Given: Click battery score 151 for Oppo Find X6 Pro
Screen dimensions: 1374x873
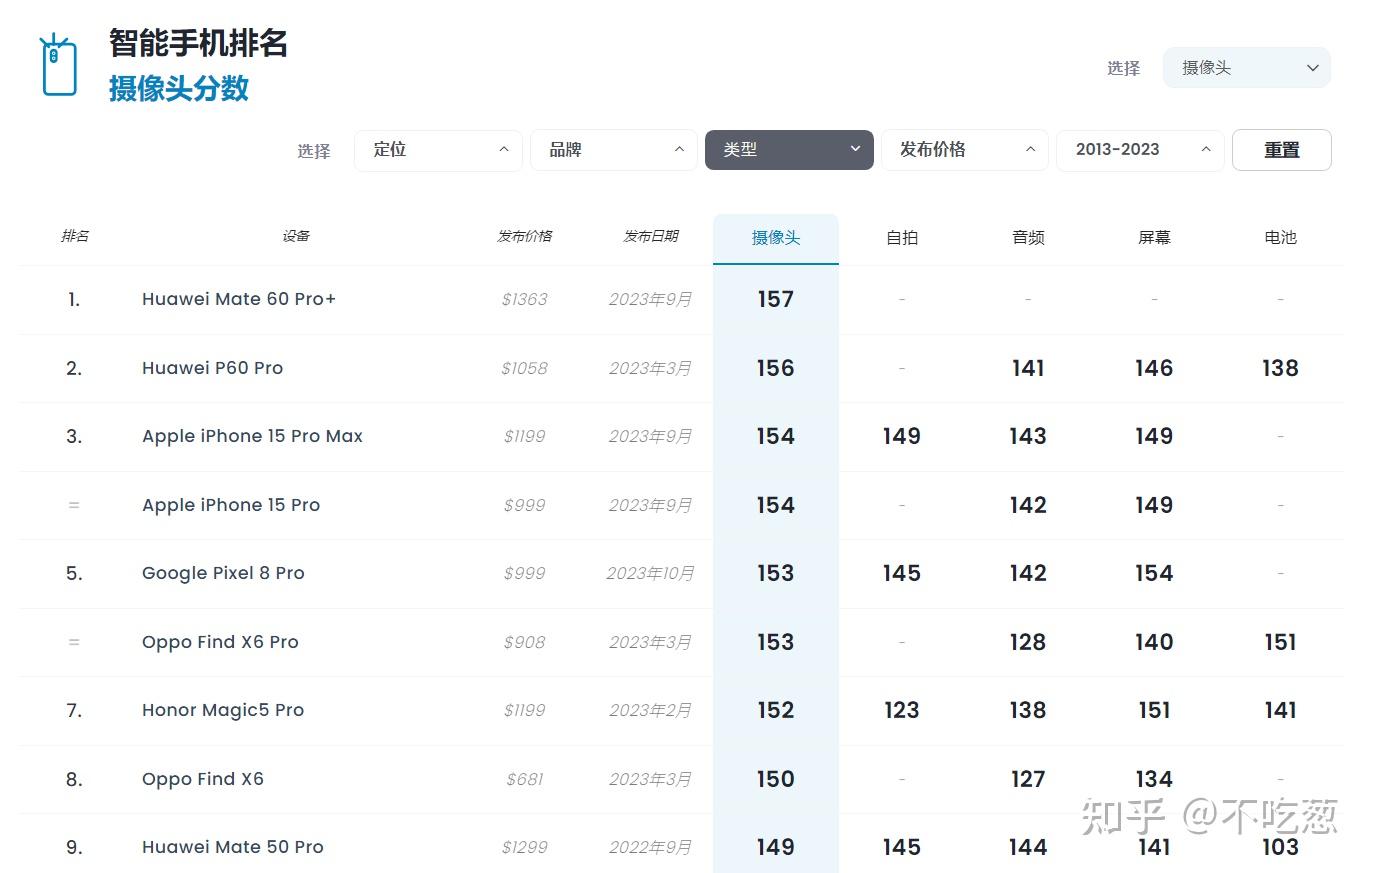Looking at the screenshot, I should (x=1280, y=642).
